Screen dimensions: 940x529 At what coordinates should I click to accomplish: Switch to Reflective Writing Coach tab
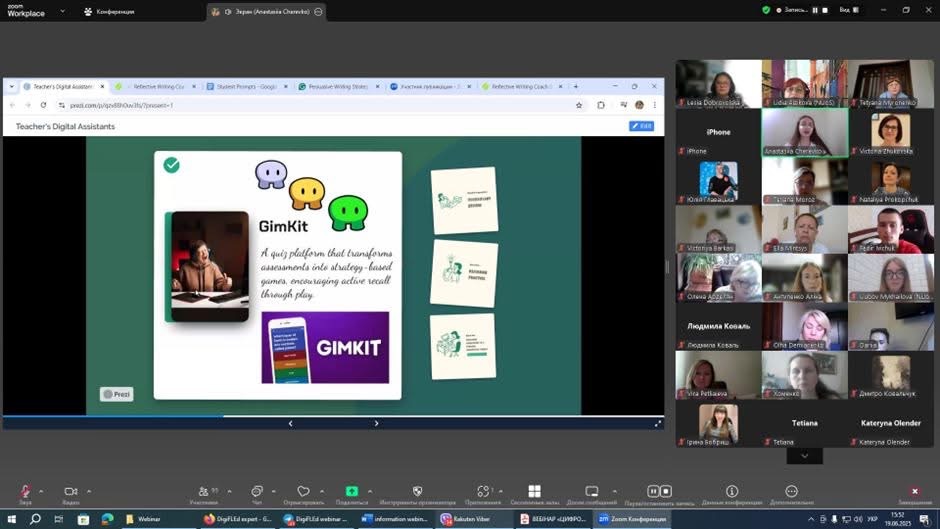(x=520, y=86)
